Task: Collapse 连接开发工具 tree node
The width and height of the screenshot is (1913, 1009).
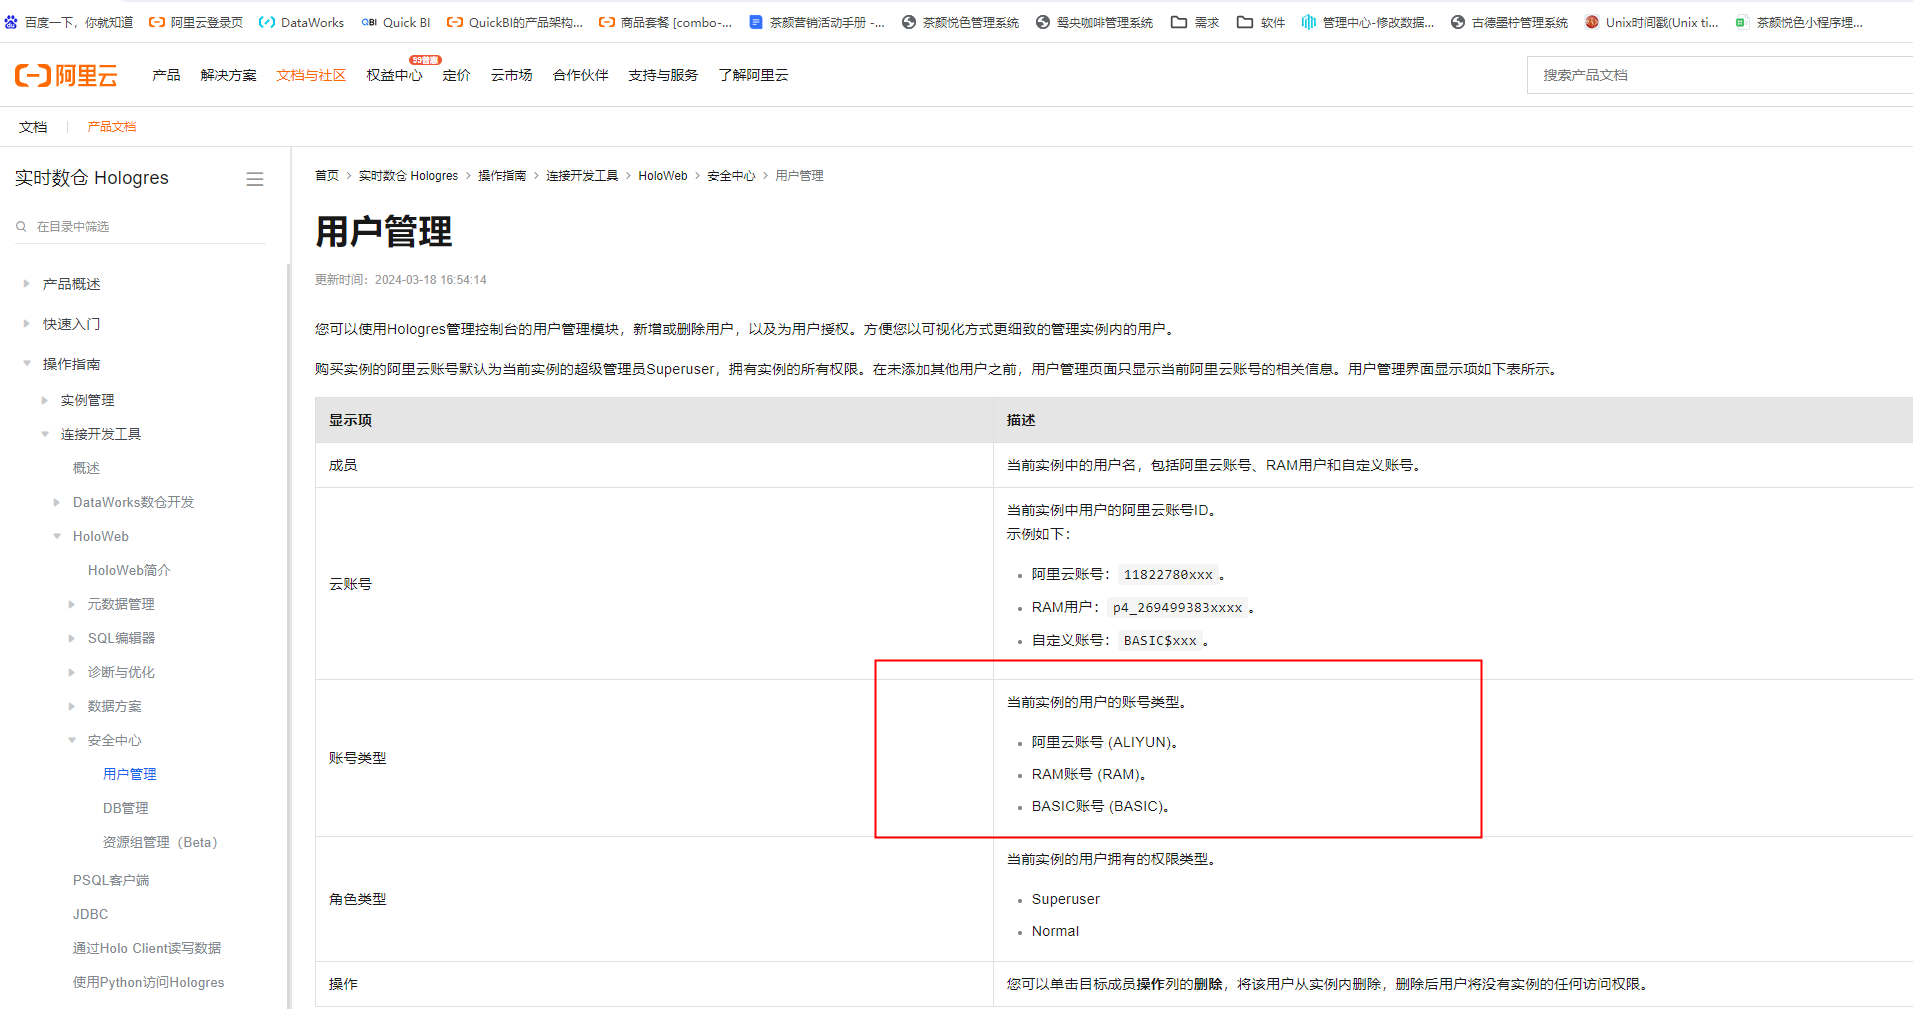Action: (44, 434)
